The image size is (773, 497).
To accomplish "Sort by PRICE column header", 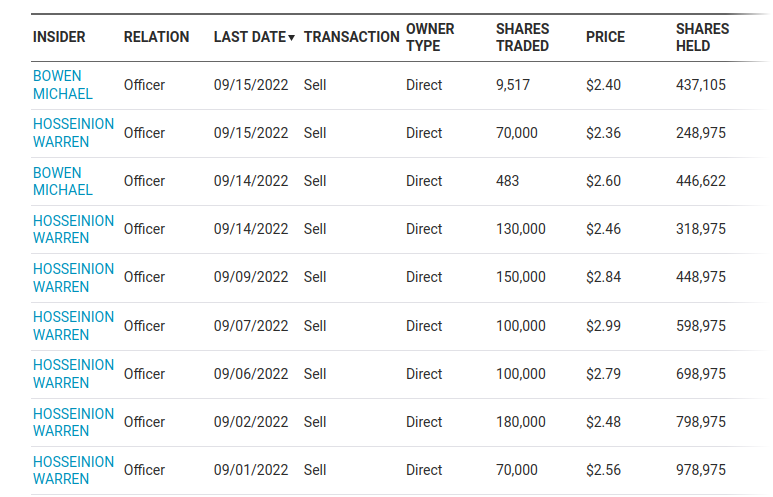I will [605, 37].
